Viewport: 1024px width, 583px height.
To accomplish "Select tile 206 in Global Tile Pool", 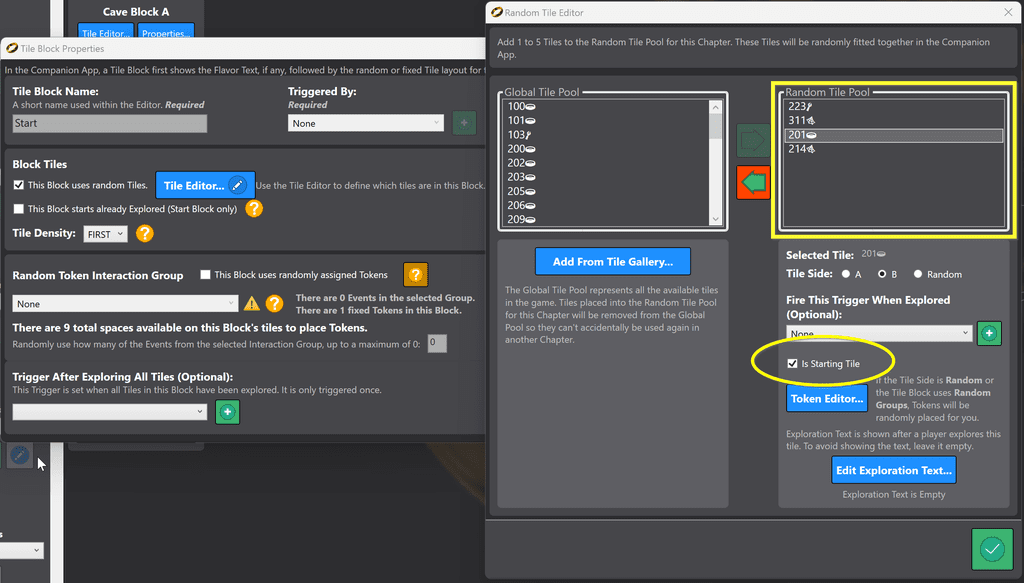I will point(606,205).
